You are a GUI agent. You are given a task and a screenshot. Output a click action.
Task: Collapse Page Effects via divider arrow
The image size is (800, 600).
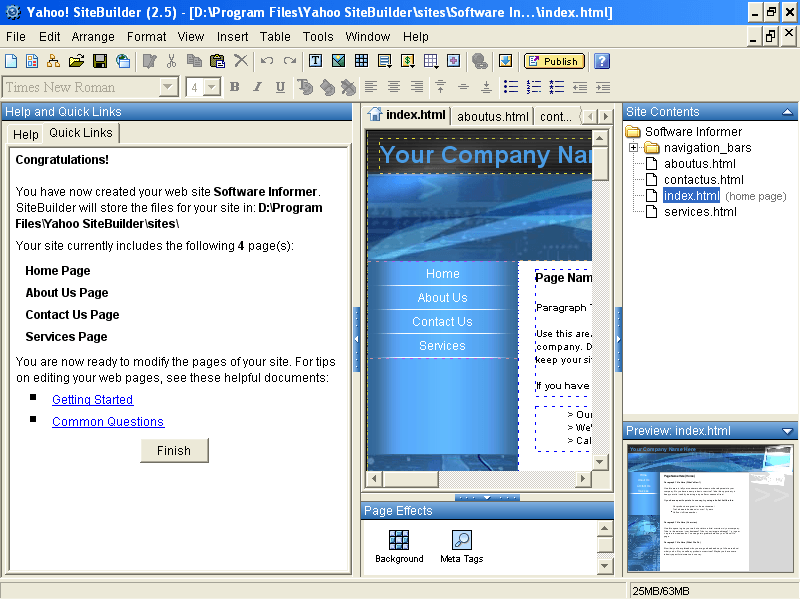(x=487, y=497)
